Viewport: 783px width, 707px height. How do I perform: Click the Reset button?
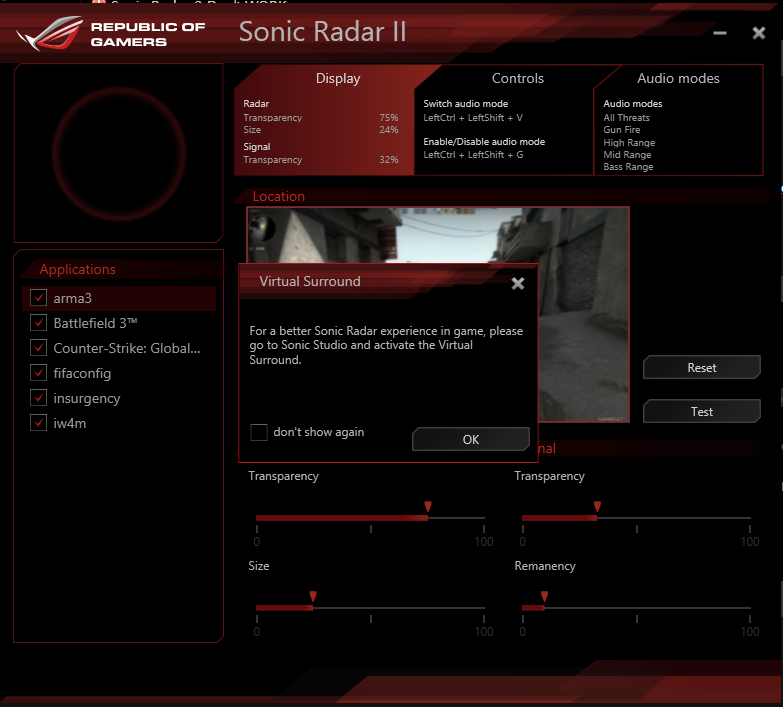[x=702, y=367]
